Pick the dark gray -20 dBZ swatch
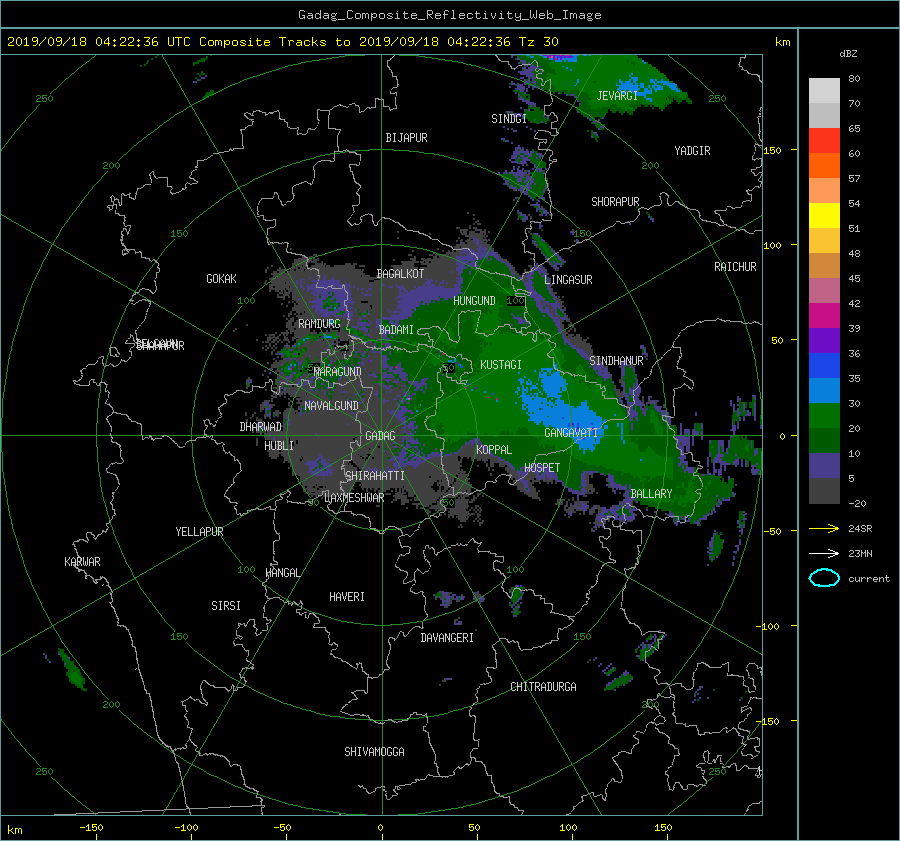The height and width of the screenshot is (841, 900). [824, 491]
